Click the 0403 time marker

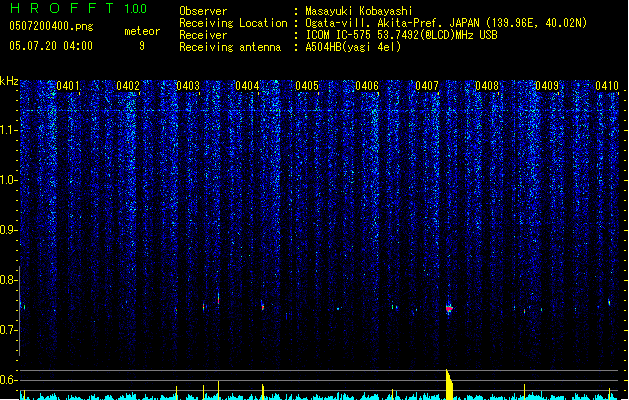click(x=188, y=86)
